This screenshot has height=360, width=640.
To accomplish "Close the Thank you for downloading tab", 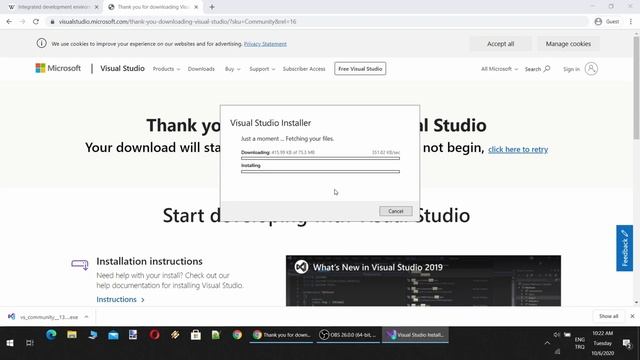I will tap(196, 7).
